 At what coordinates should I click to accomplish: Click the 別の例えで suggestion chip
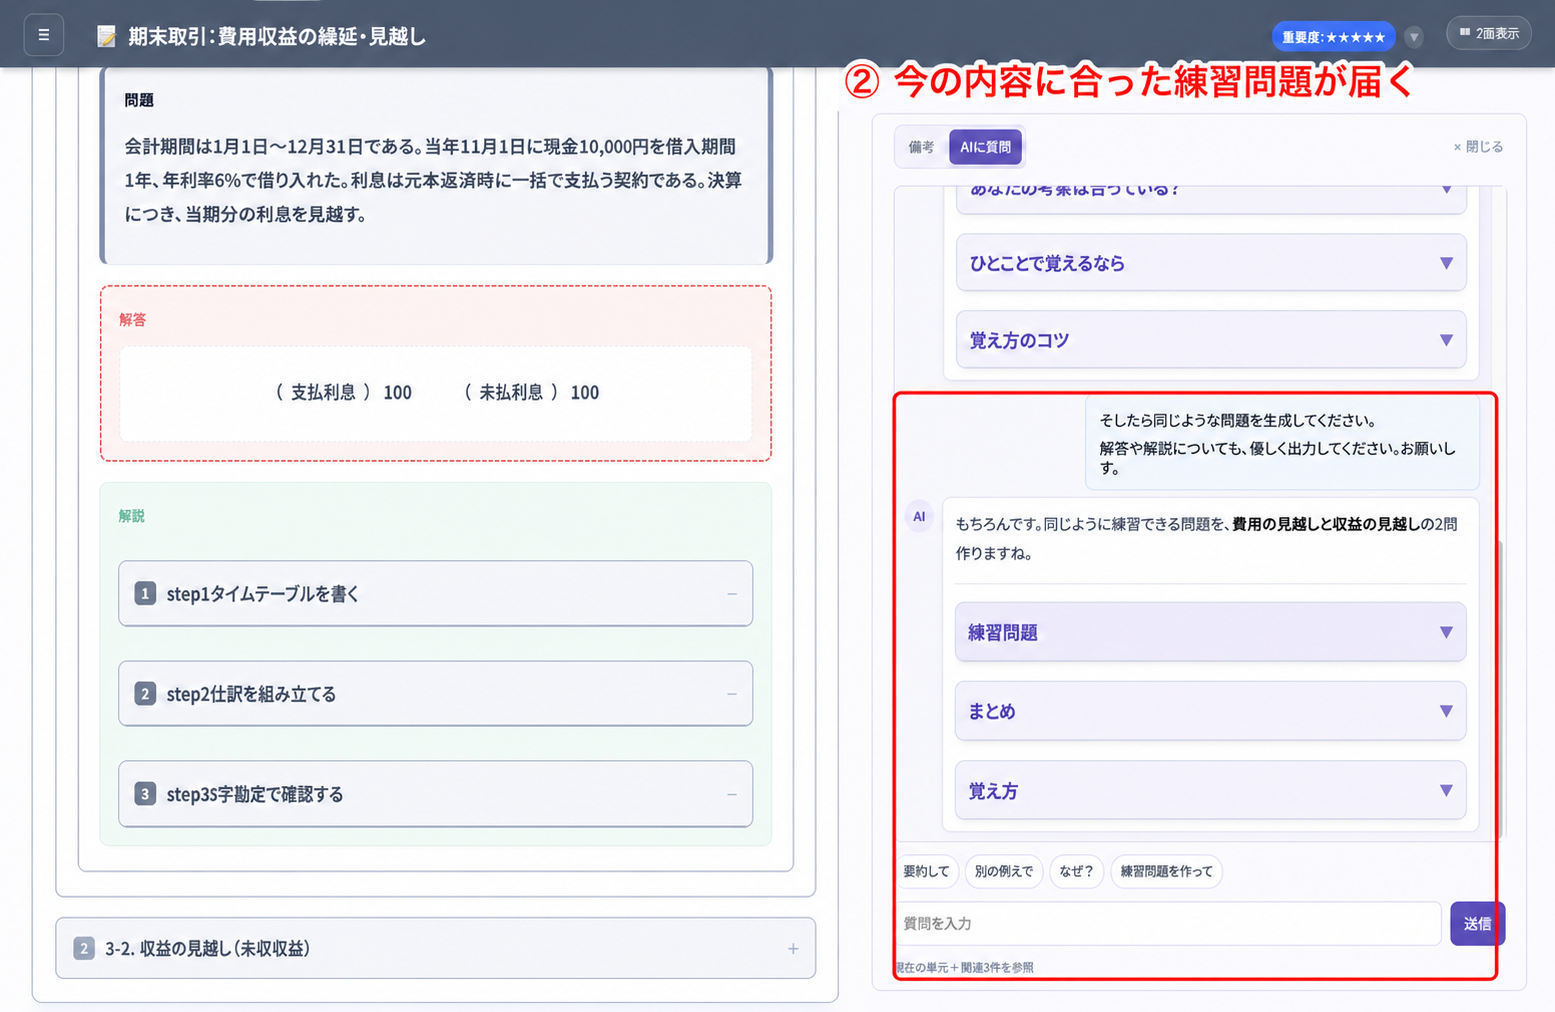[1004, 871]
